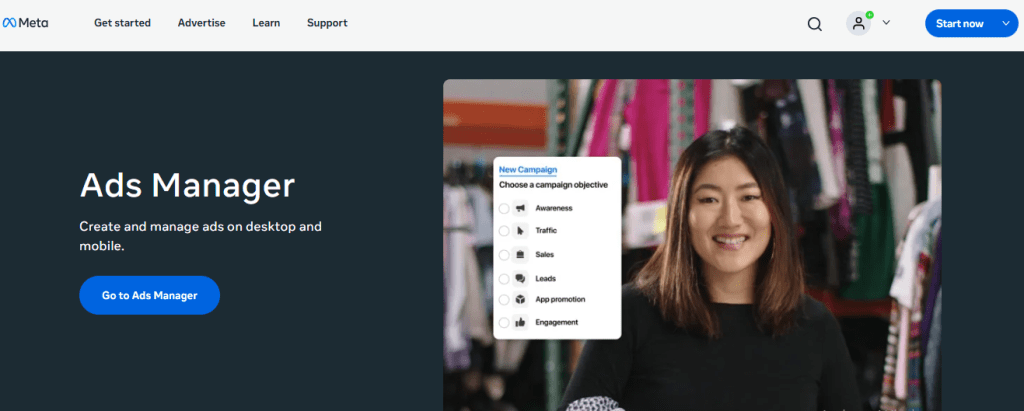Image resolution: width=1024 pixels, height=411 pixels.
Task: Select the Awareness radio button
Action: [504, 208]
